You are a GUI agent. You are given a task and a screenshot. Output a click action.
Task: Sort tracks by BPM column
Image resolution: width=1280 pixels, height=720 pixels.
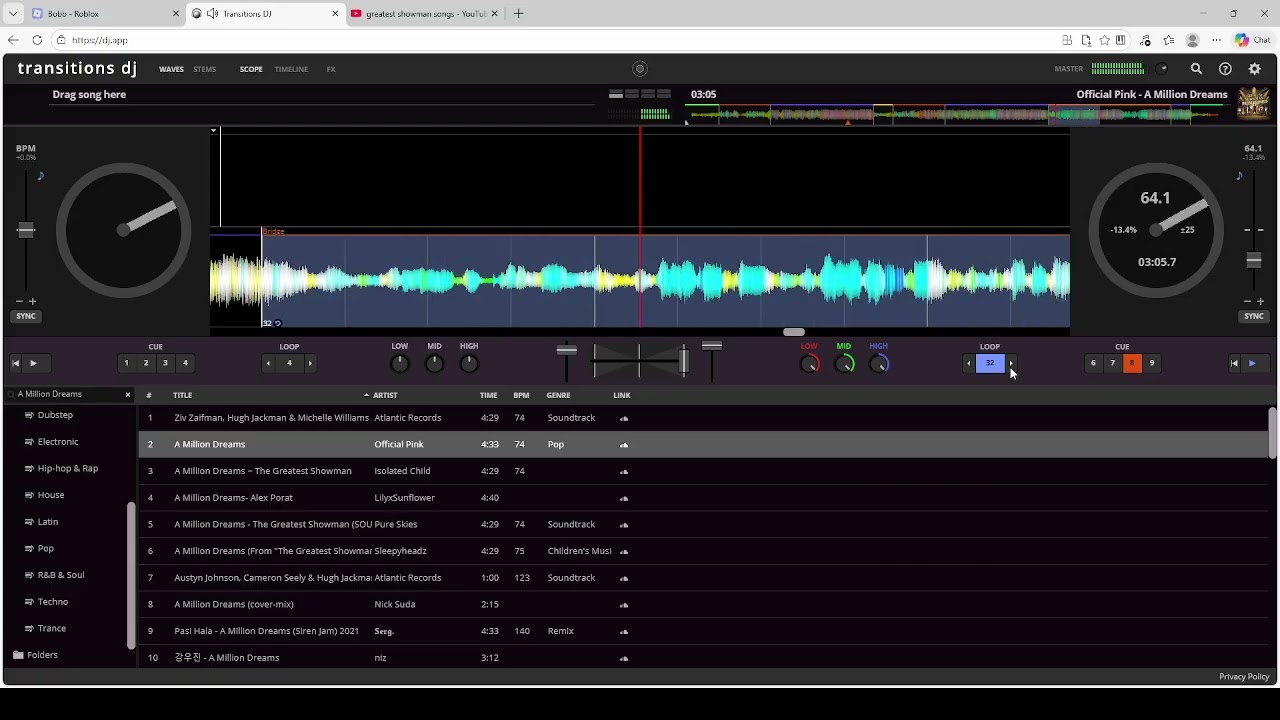[521, 395]
